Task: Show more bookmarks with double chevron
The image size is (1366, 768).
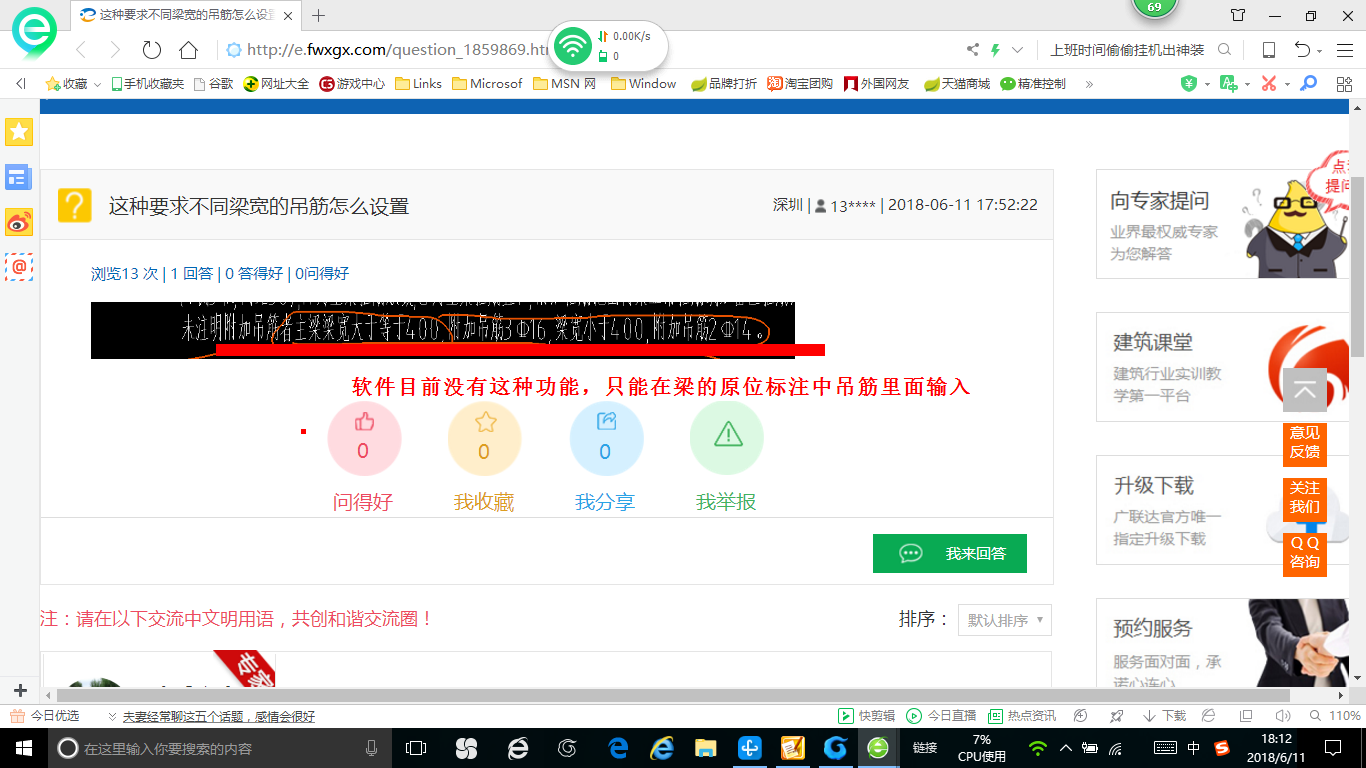Action: (1089, 84)
